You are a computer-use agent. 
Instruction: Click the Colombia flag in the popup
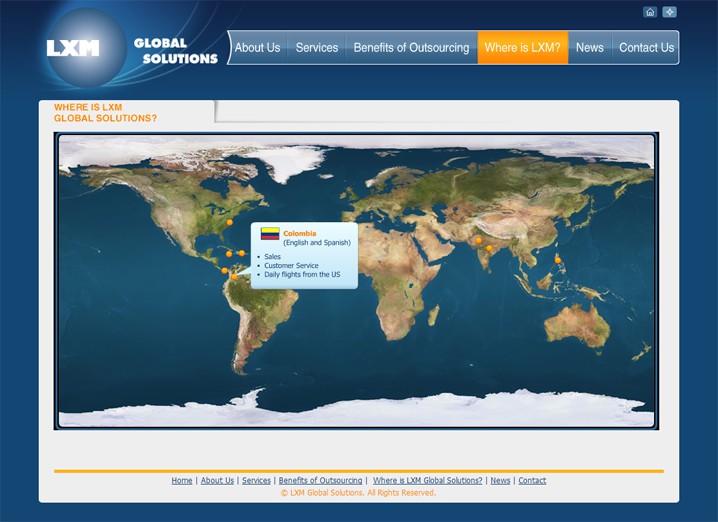point(270,234)
